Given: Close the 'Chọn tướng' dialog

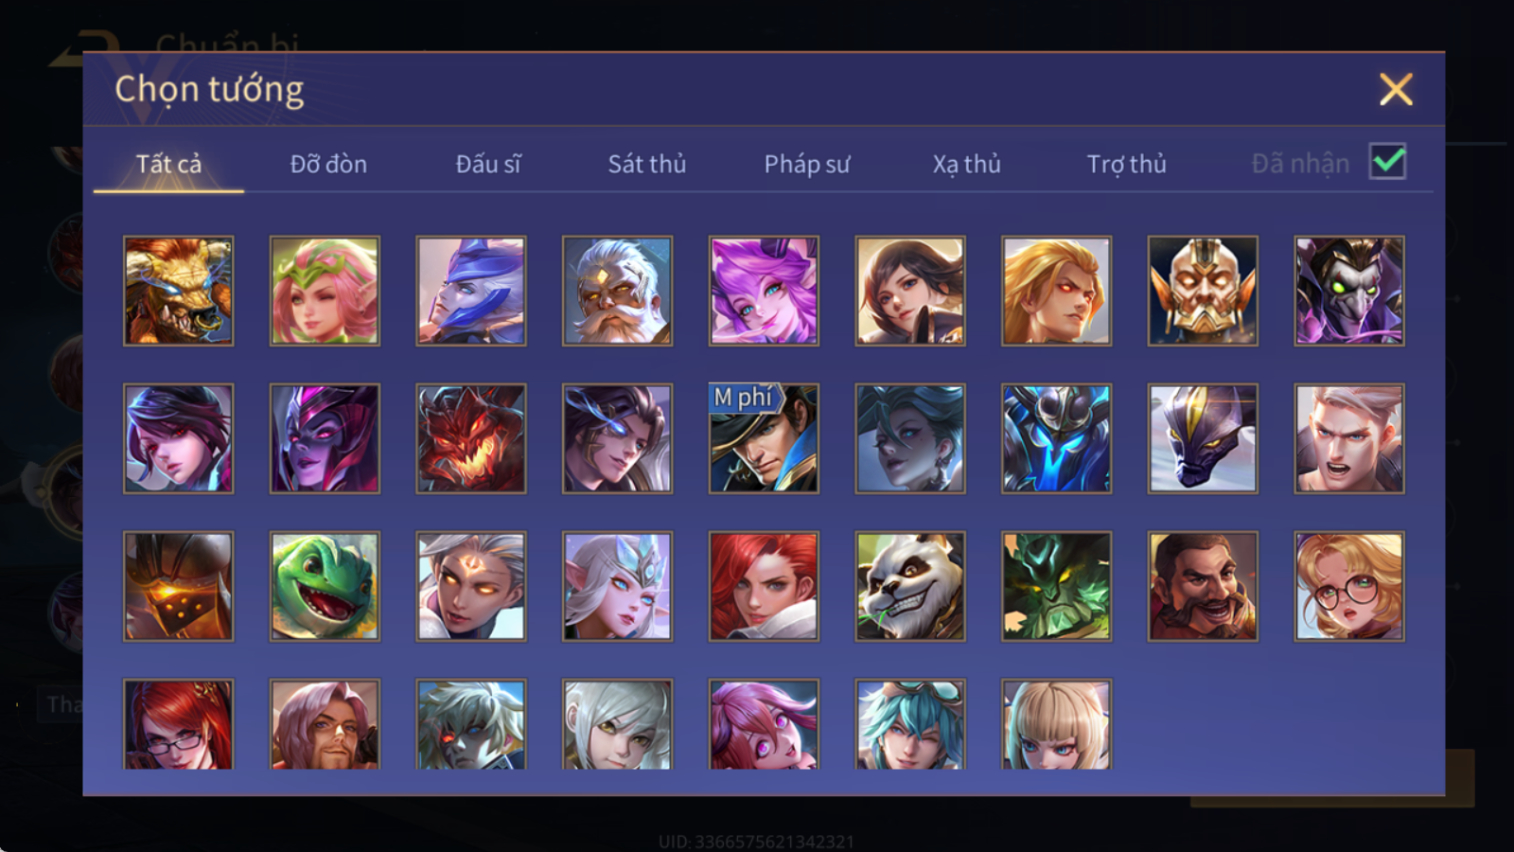Looking at the screenshot, I should click(1396, 90).
